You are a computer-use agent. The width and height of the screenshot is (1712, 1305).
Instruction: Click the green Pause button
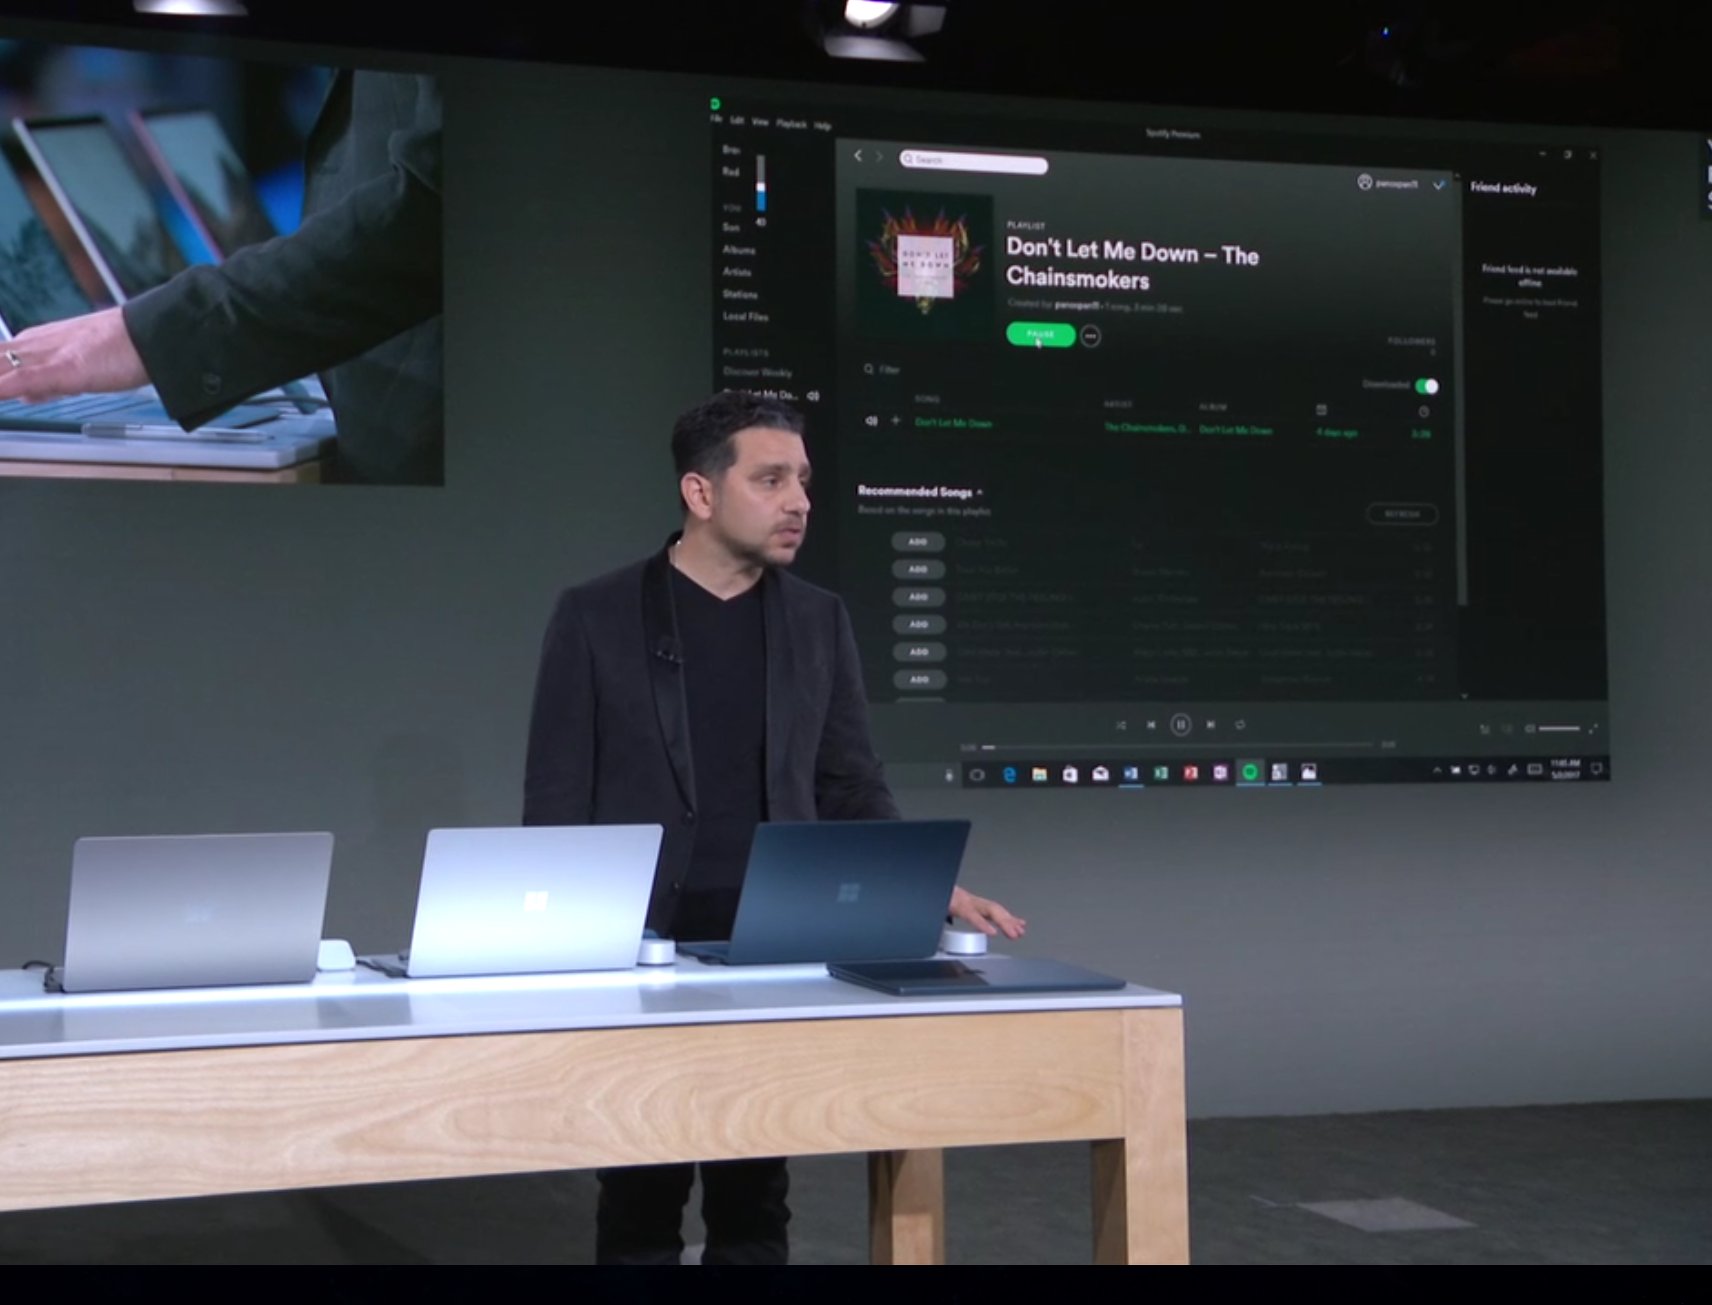click(1040, 335)
